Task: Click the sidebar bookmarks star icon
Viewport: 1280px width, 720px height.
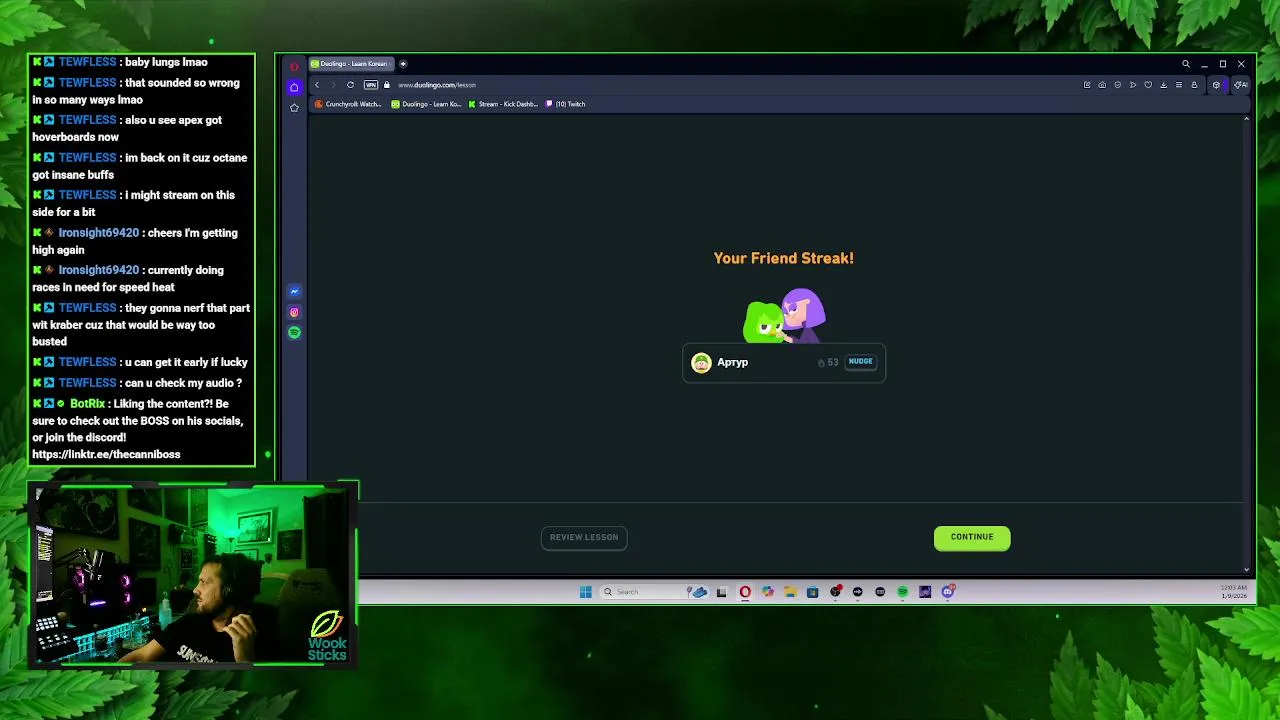Action: click(294, 107)
